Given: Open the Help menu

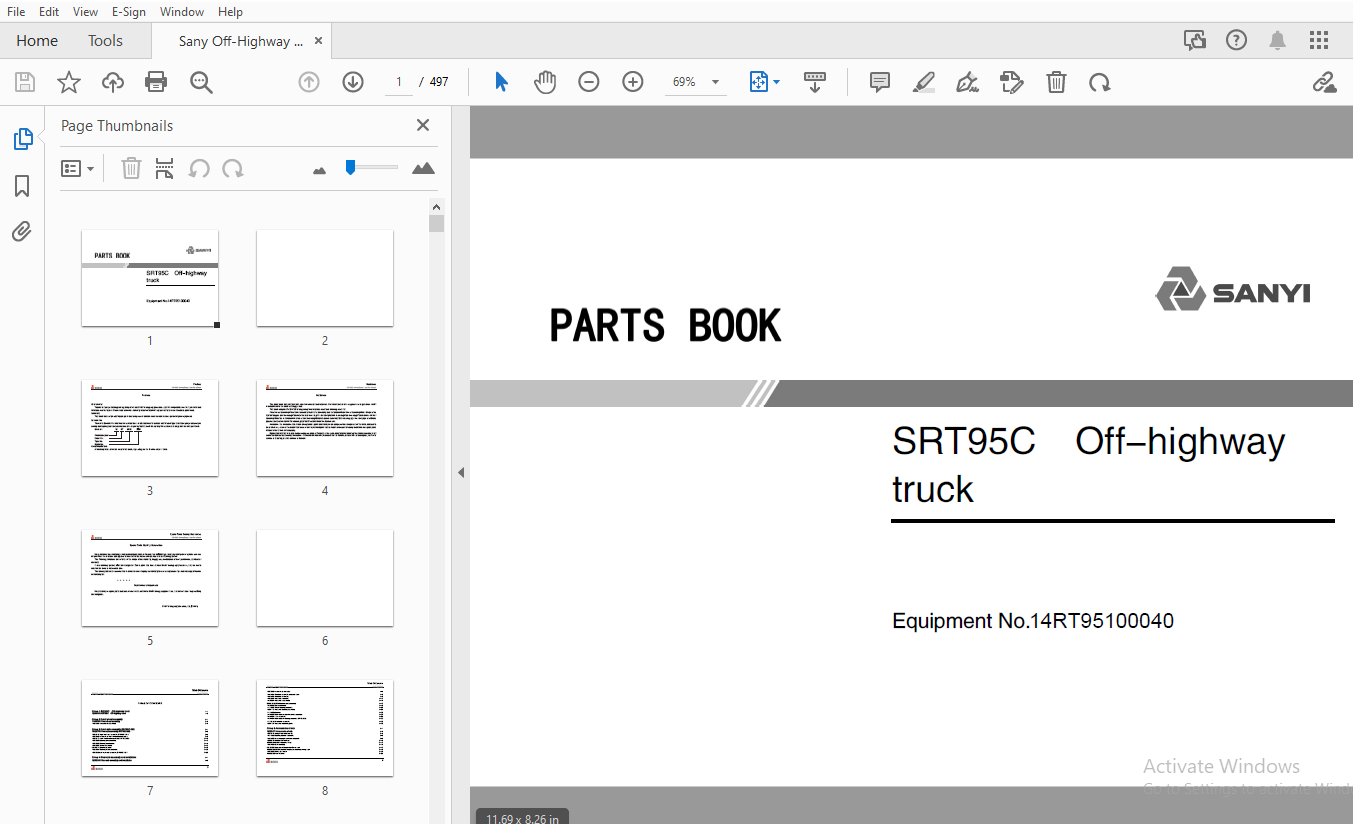Looking at the screenshot, I should coord(230,11).
